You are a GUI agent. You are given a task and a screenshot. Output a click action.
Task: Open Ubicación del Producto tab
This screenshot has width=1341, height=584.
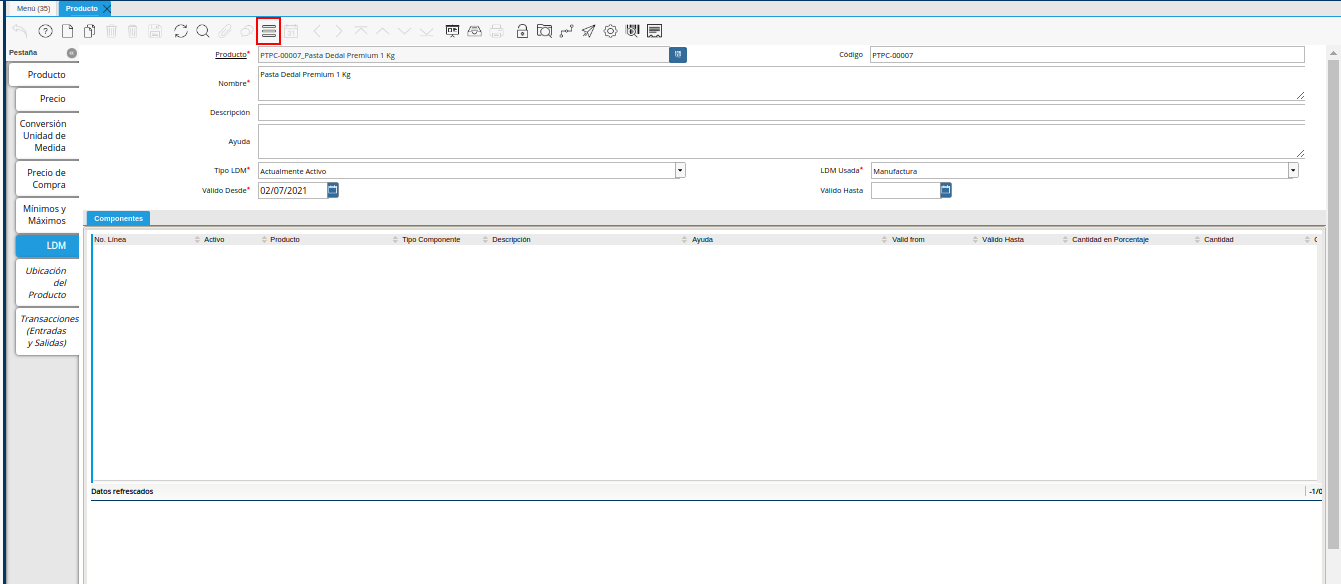tap(46, 283)
